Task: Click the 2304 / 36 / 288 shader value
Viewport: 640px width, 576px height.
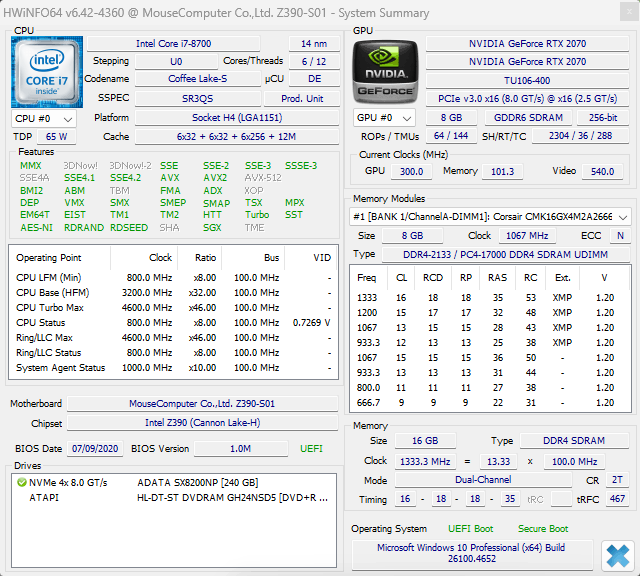Action: coord(580,136)
